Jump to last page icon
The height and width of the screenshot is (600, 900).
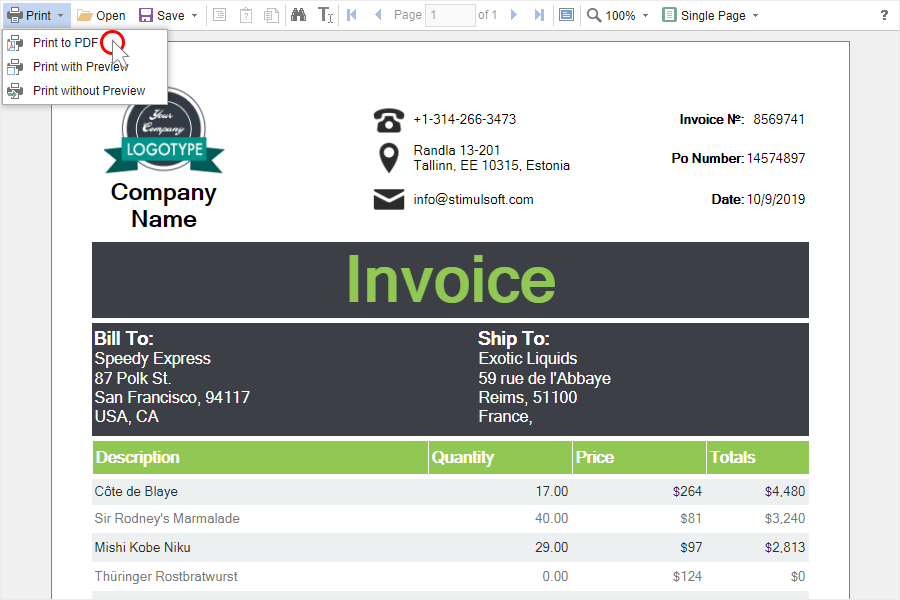click(540, 16)
